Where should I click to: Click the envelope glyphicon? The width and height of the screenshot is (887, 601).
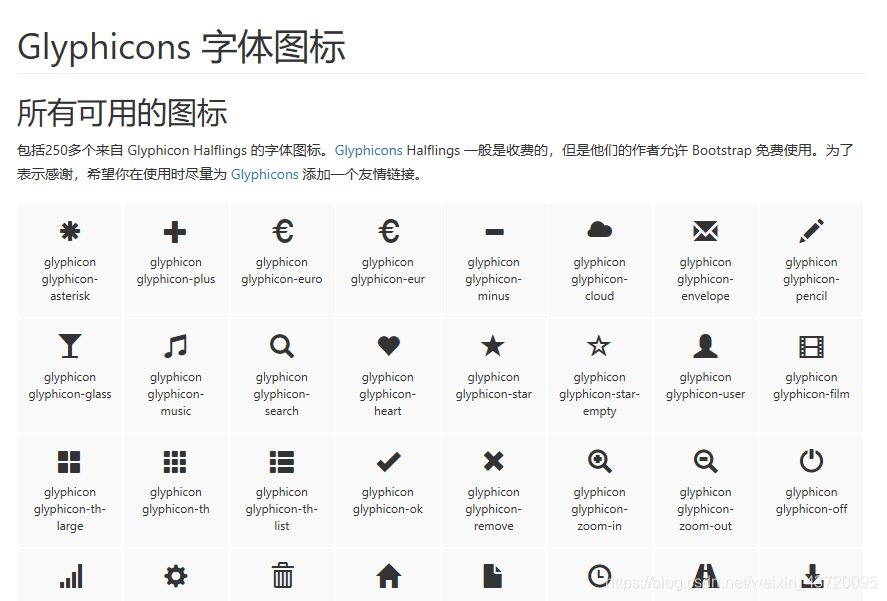705,231
